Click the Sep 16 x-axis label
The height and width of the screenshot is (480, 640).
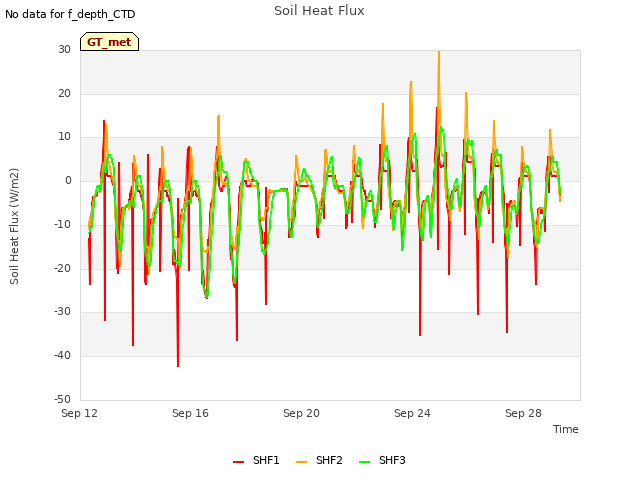tap(190, 413)
